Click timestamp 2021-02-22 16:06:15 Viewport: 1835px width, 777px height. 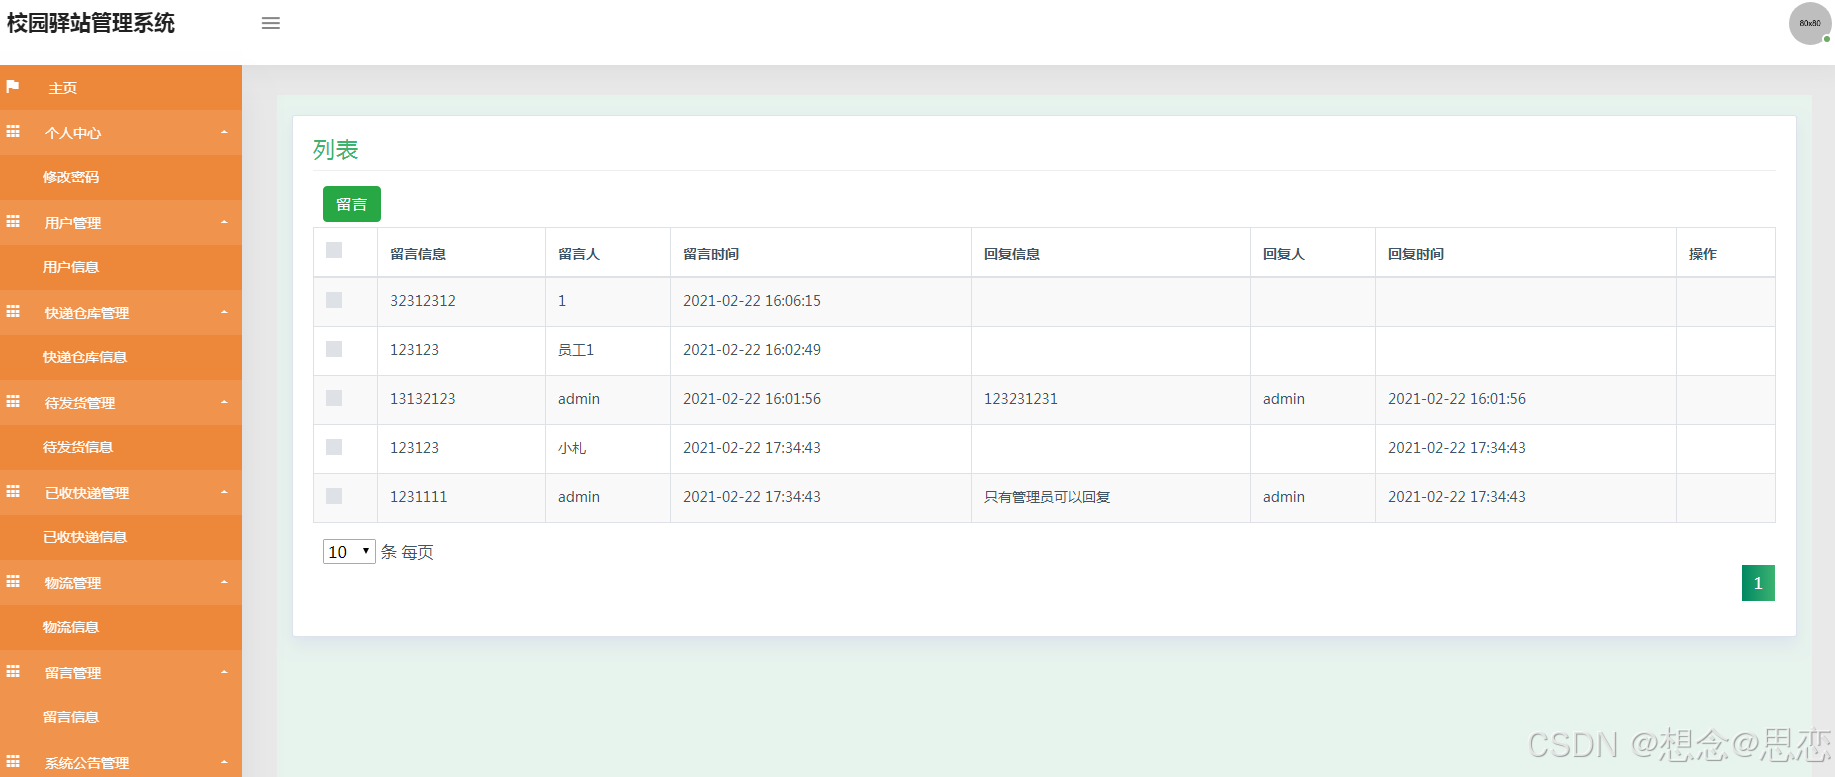(752, 300)
